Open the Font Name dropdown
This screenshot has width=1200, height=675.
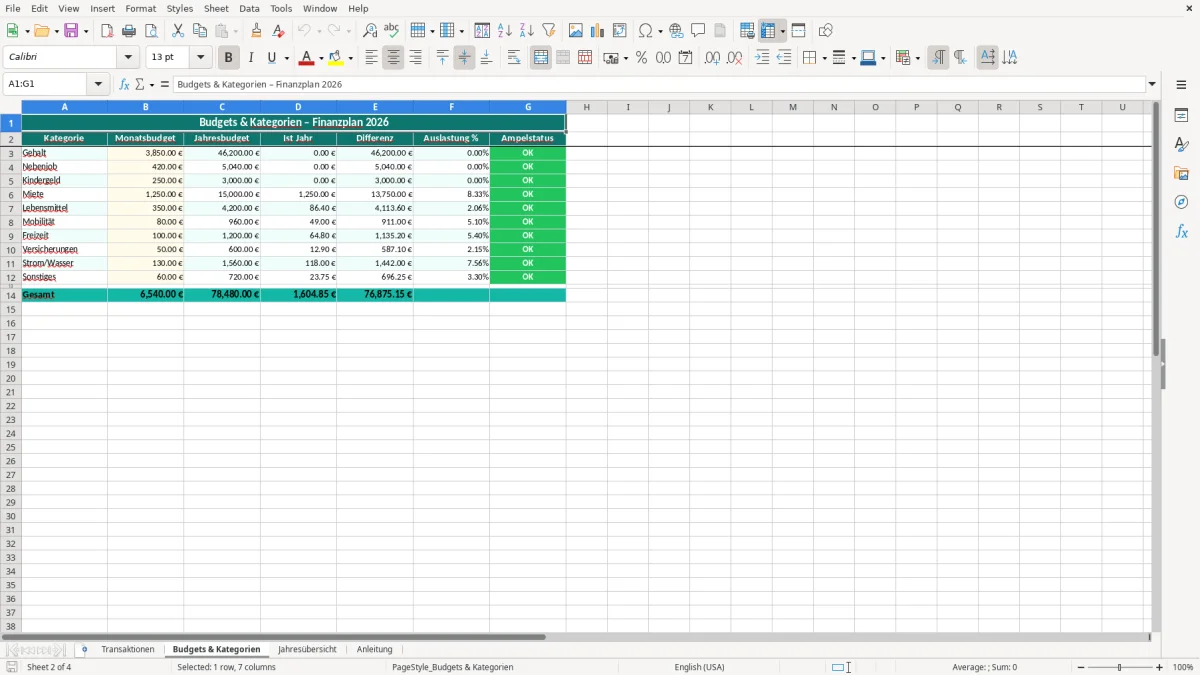pyautogui.click(x=128, y=58)
